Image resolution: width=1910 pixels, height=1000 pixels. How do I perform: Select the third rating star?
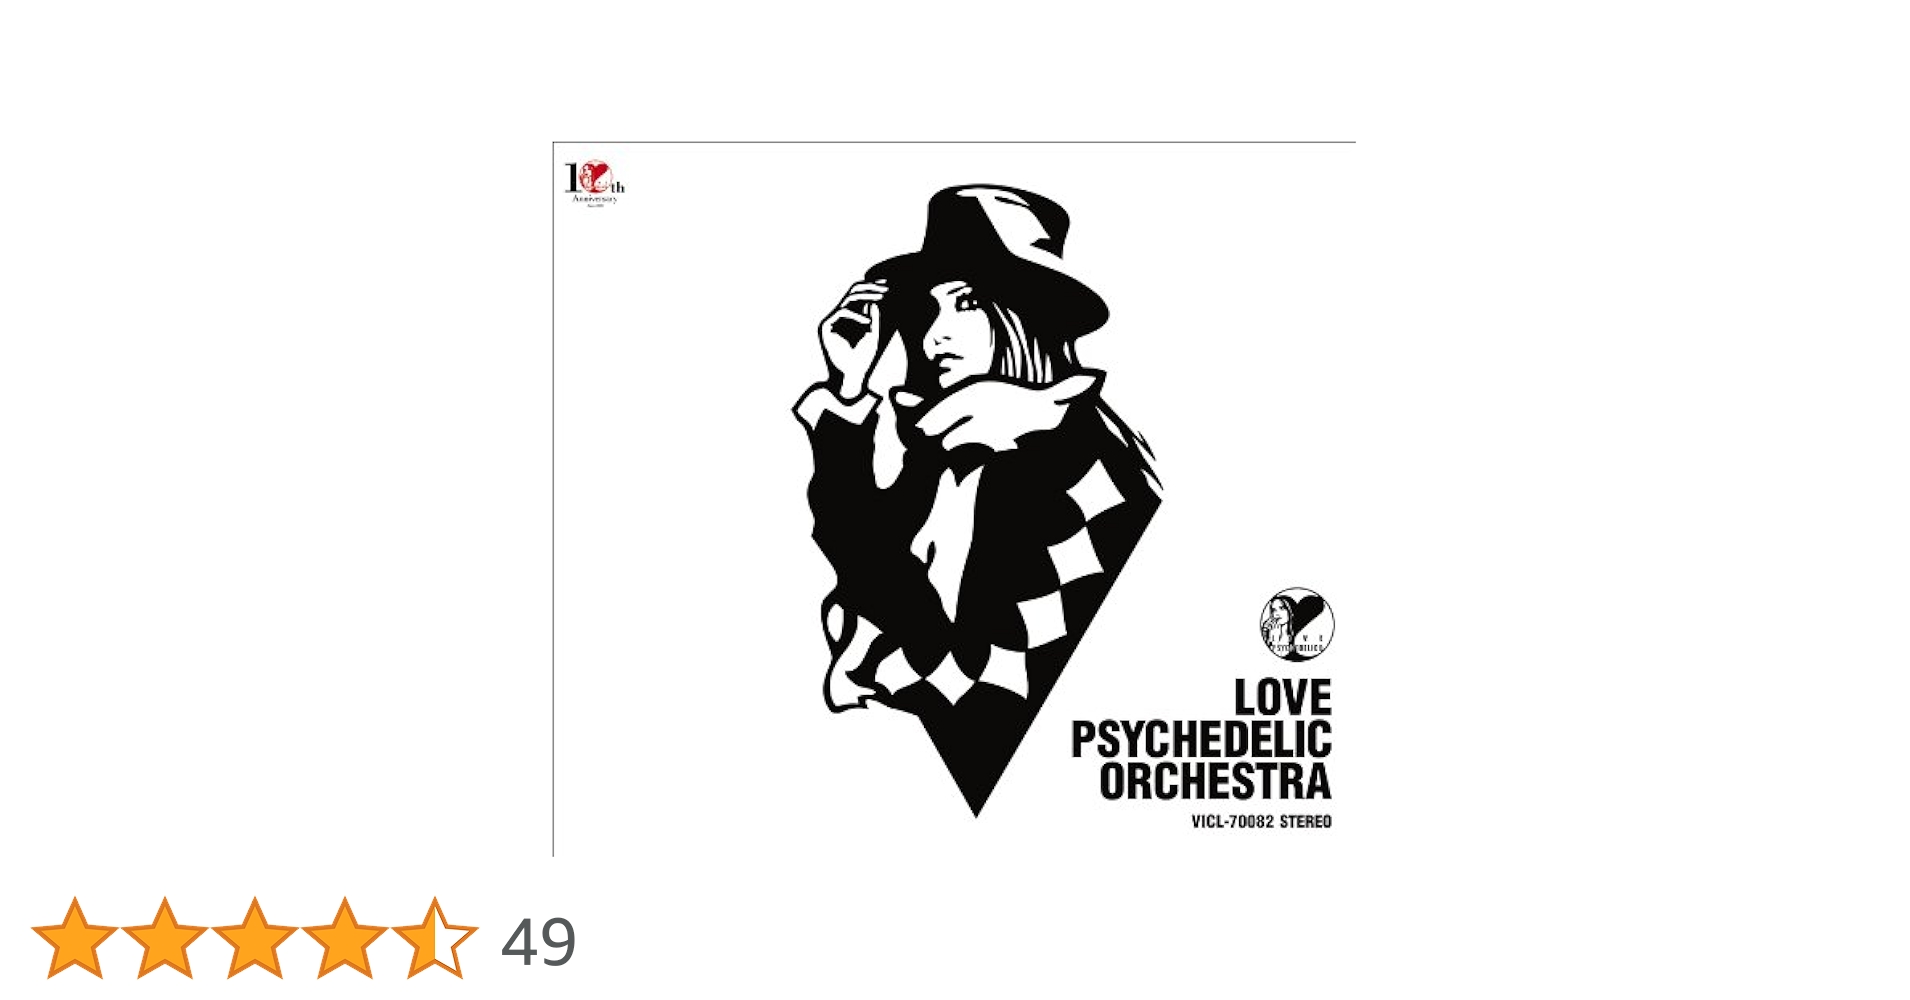tap(255, 937)
